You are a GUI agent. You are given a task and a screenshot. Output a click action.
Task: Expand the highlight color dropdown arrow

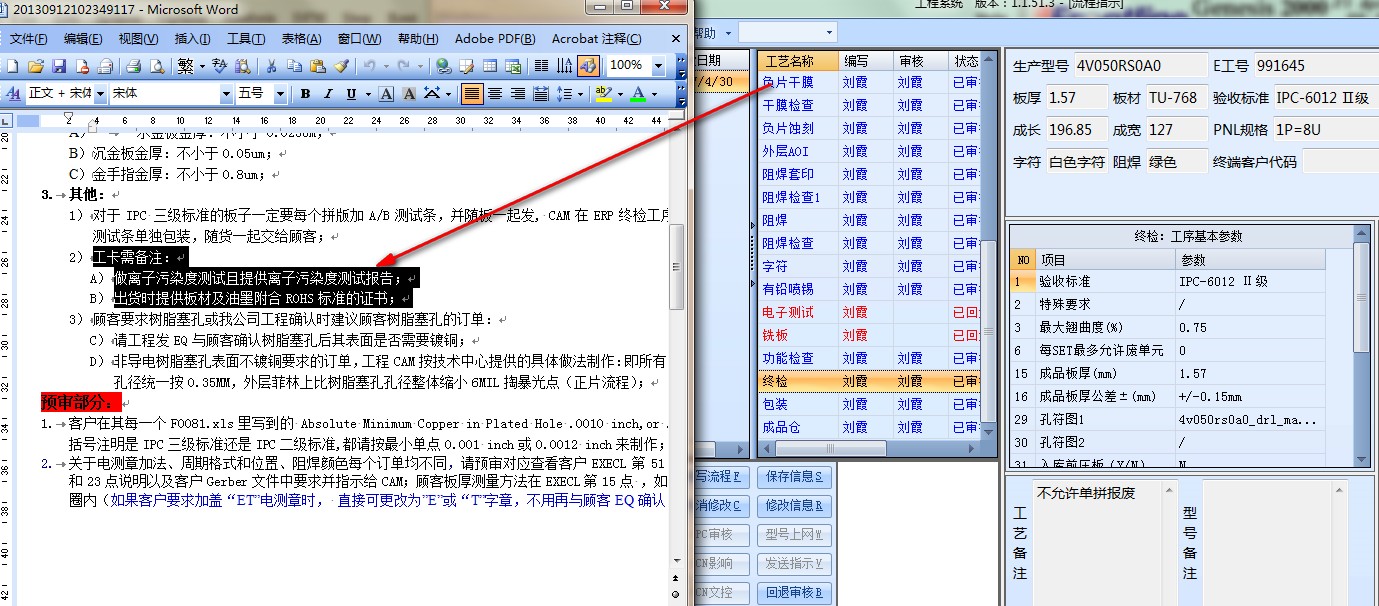coord(620,94)
